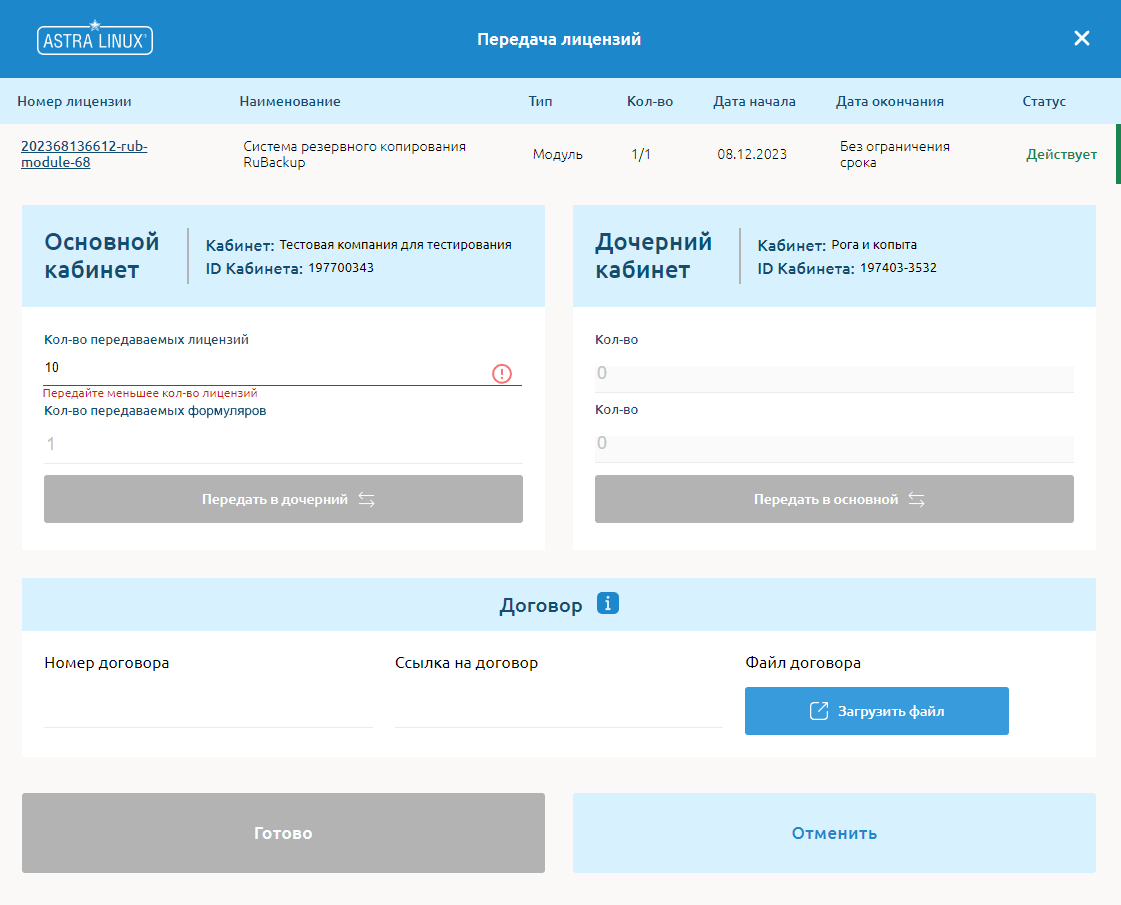Click the transferred formulars quantity field

coord(282,444)
